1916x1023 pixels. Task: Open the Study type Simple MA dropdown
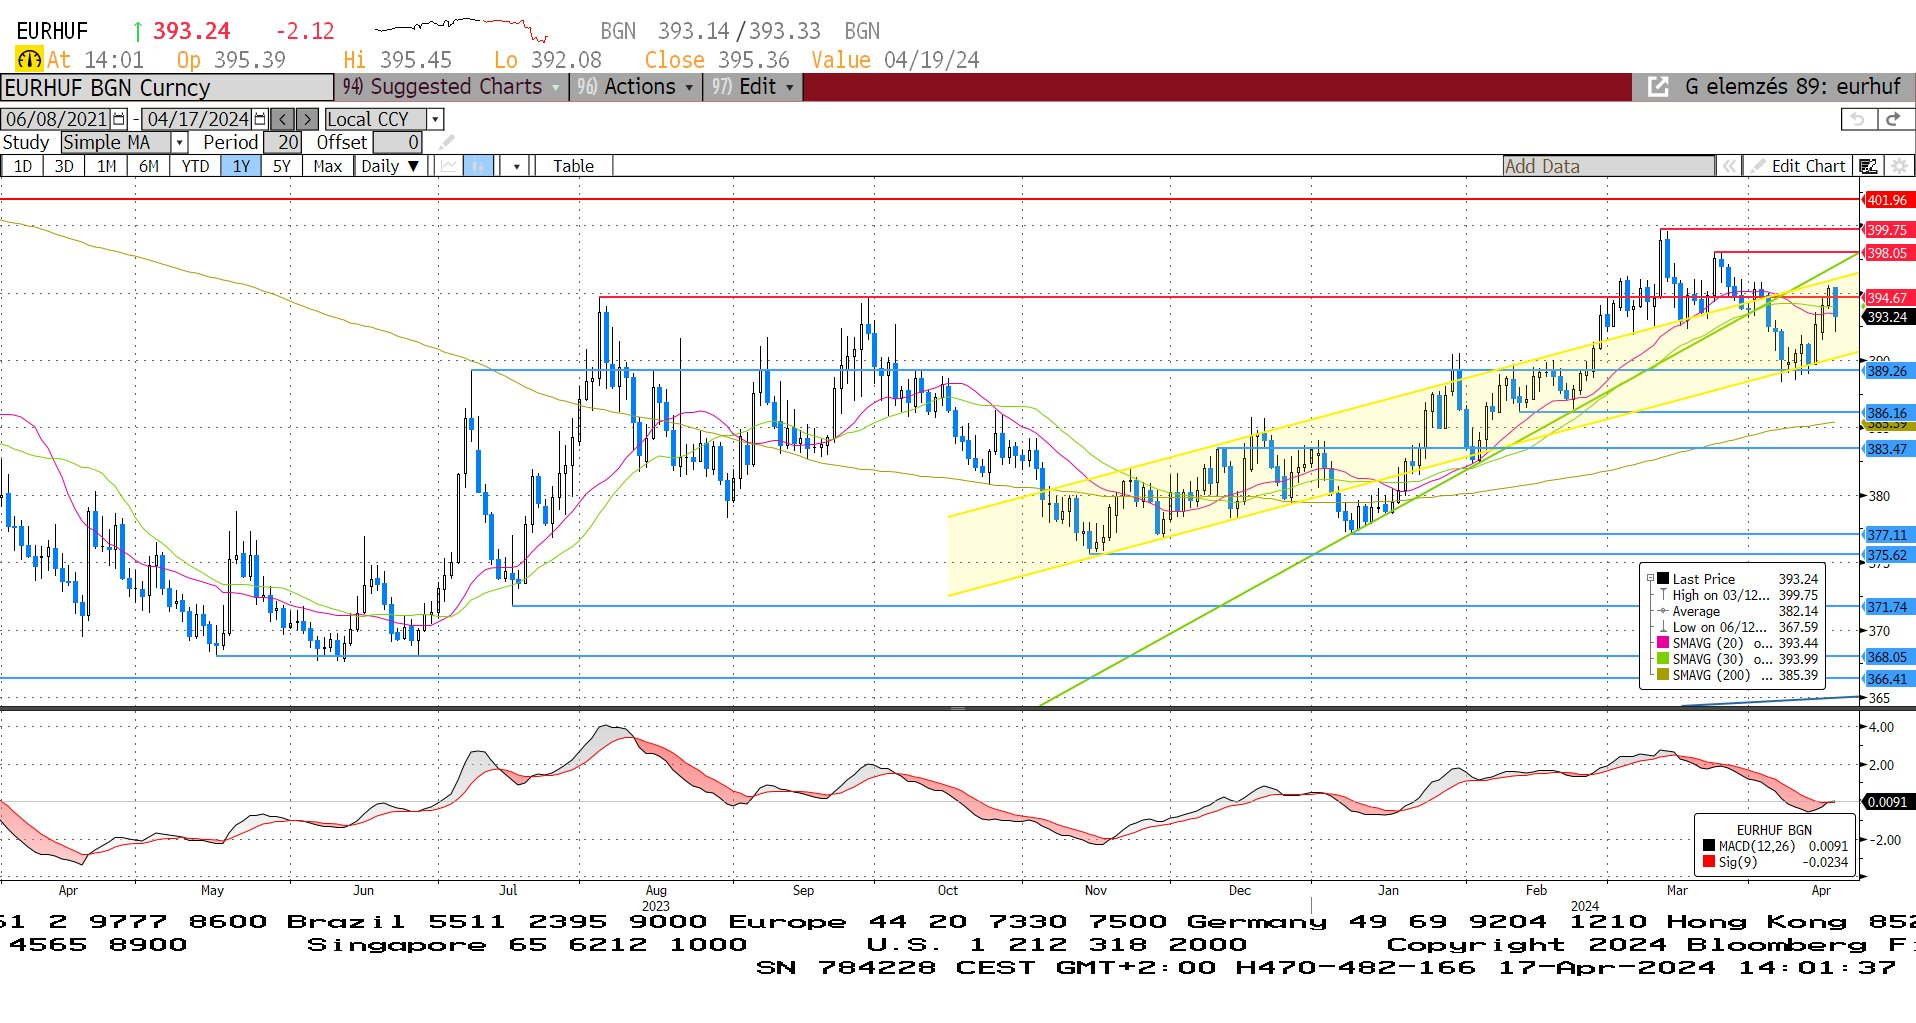180,142
